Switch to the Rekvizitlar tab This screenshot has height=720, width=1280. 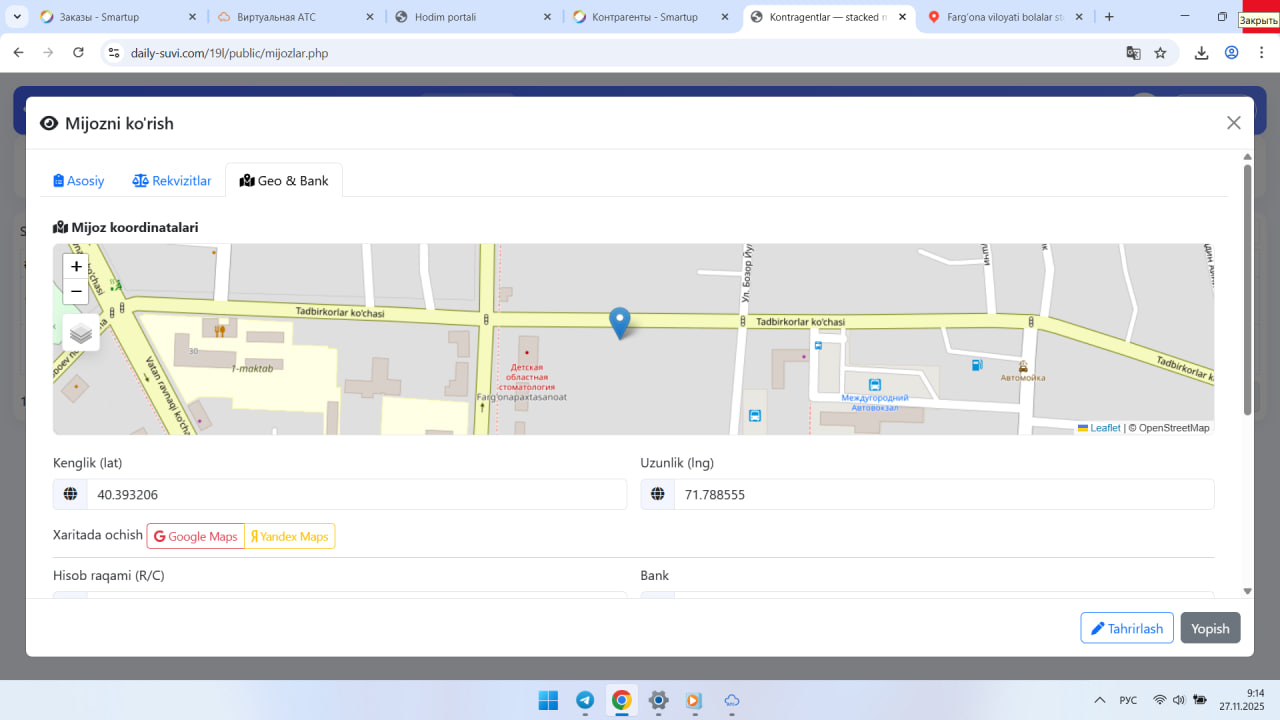[x=172, y=181]
